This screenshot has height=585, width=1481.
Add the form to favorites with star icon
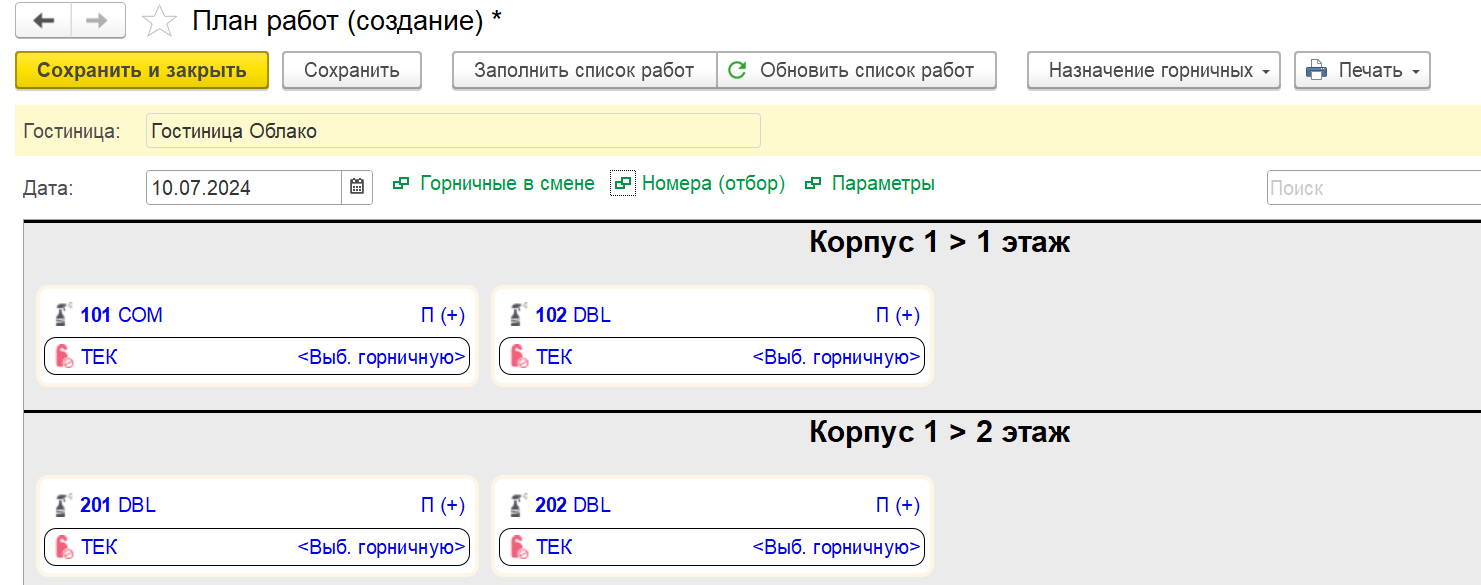(x=159, y=21)
